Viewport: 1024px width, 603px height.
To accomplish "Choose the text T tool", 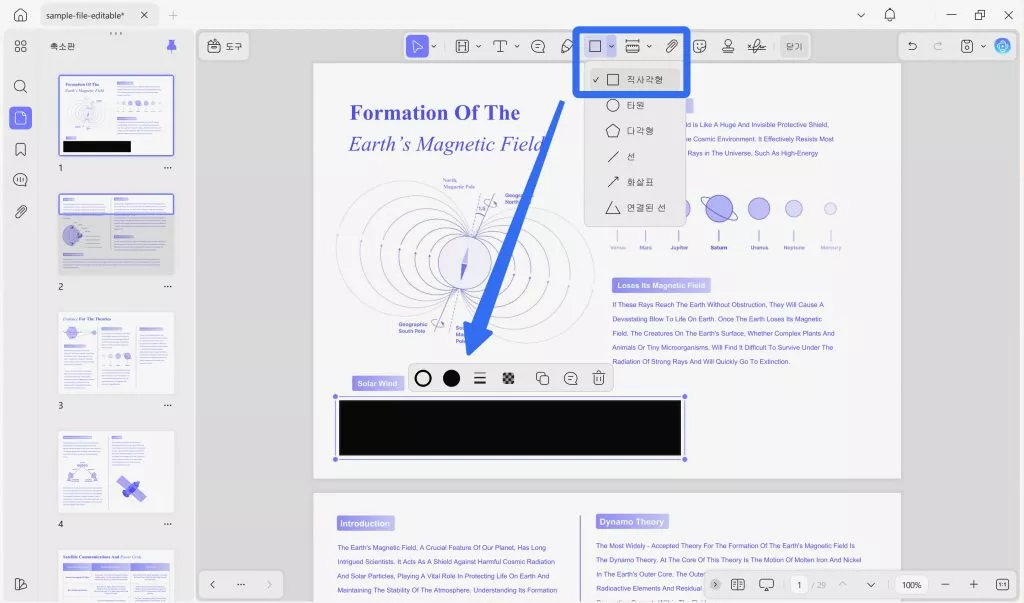I will click(x=500, y=46).
